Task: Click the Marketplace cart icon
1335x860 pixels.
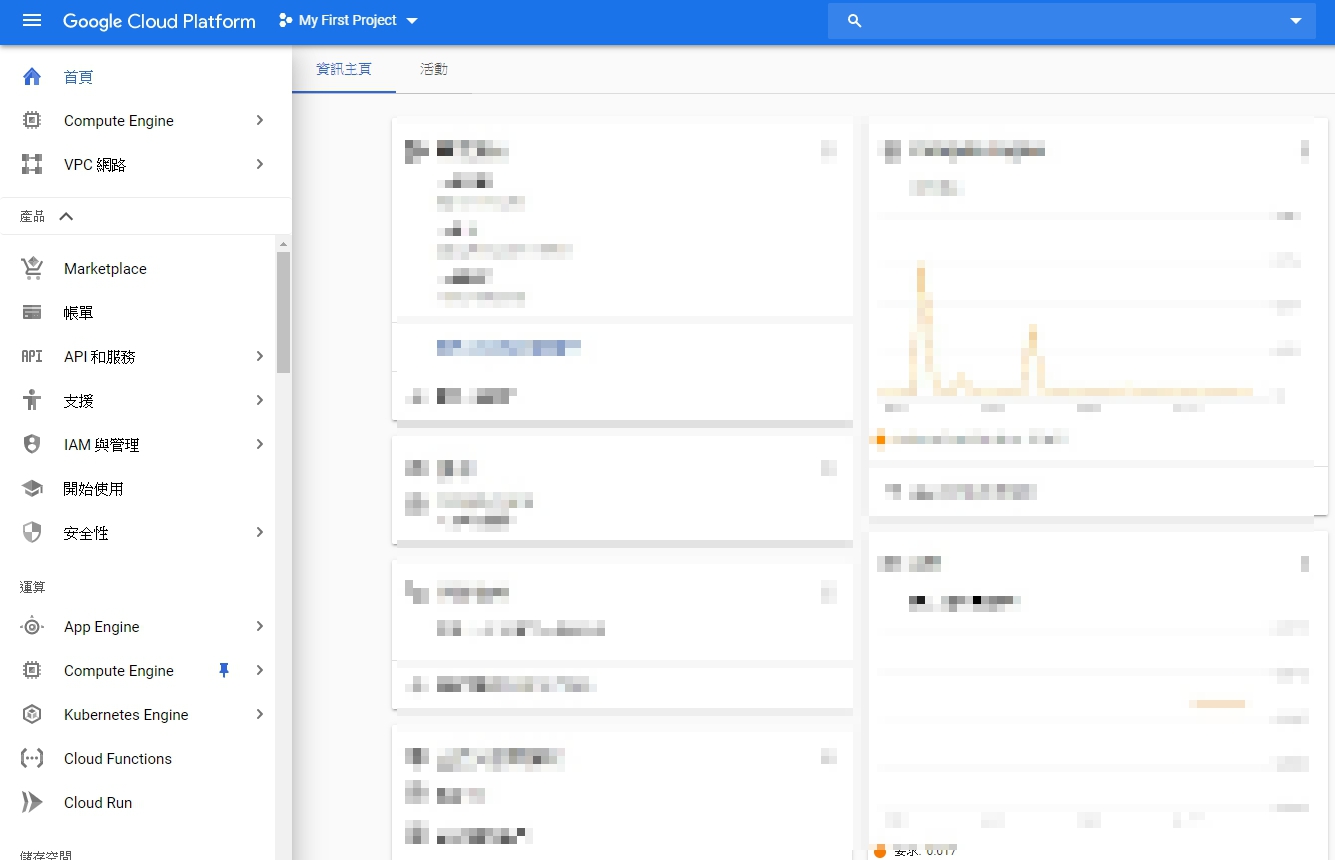Action: (32, 268)
